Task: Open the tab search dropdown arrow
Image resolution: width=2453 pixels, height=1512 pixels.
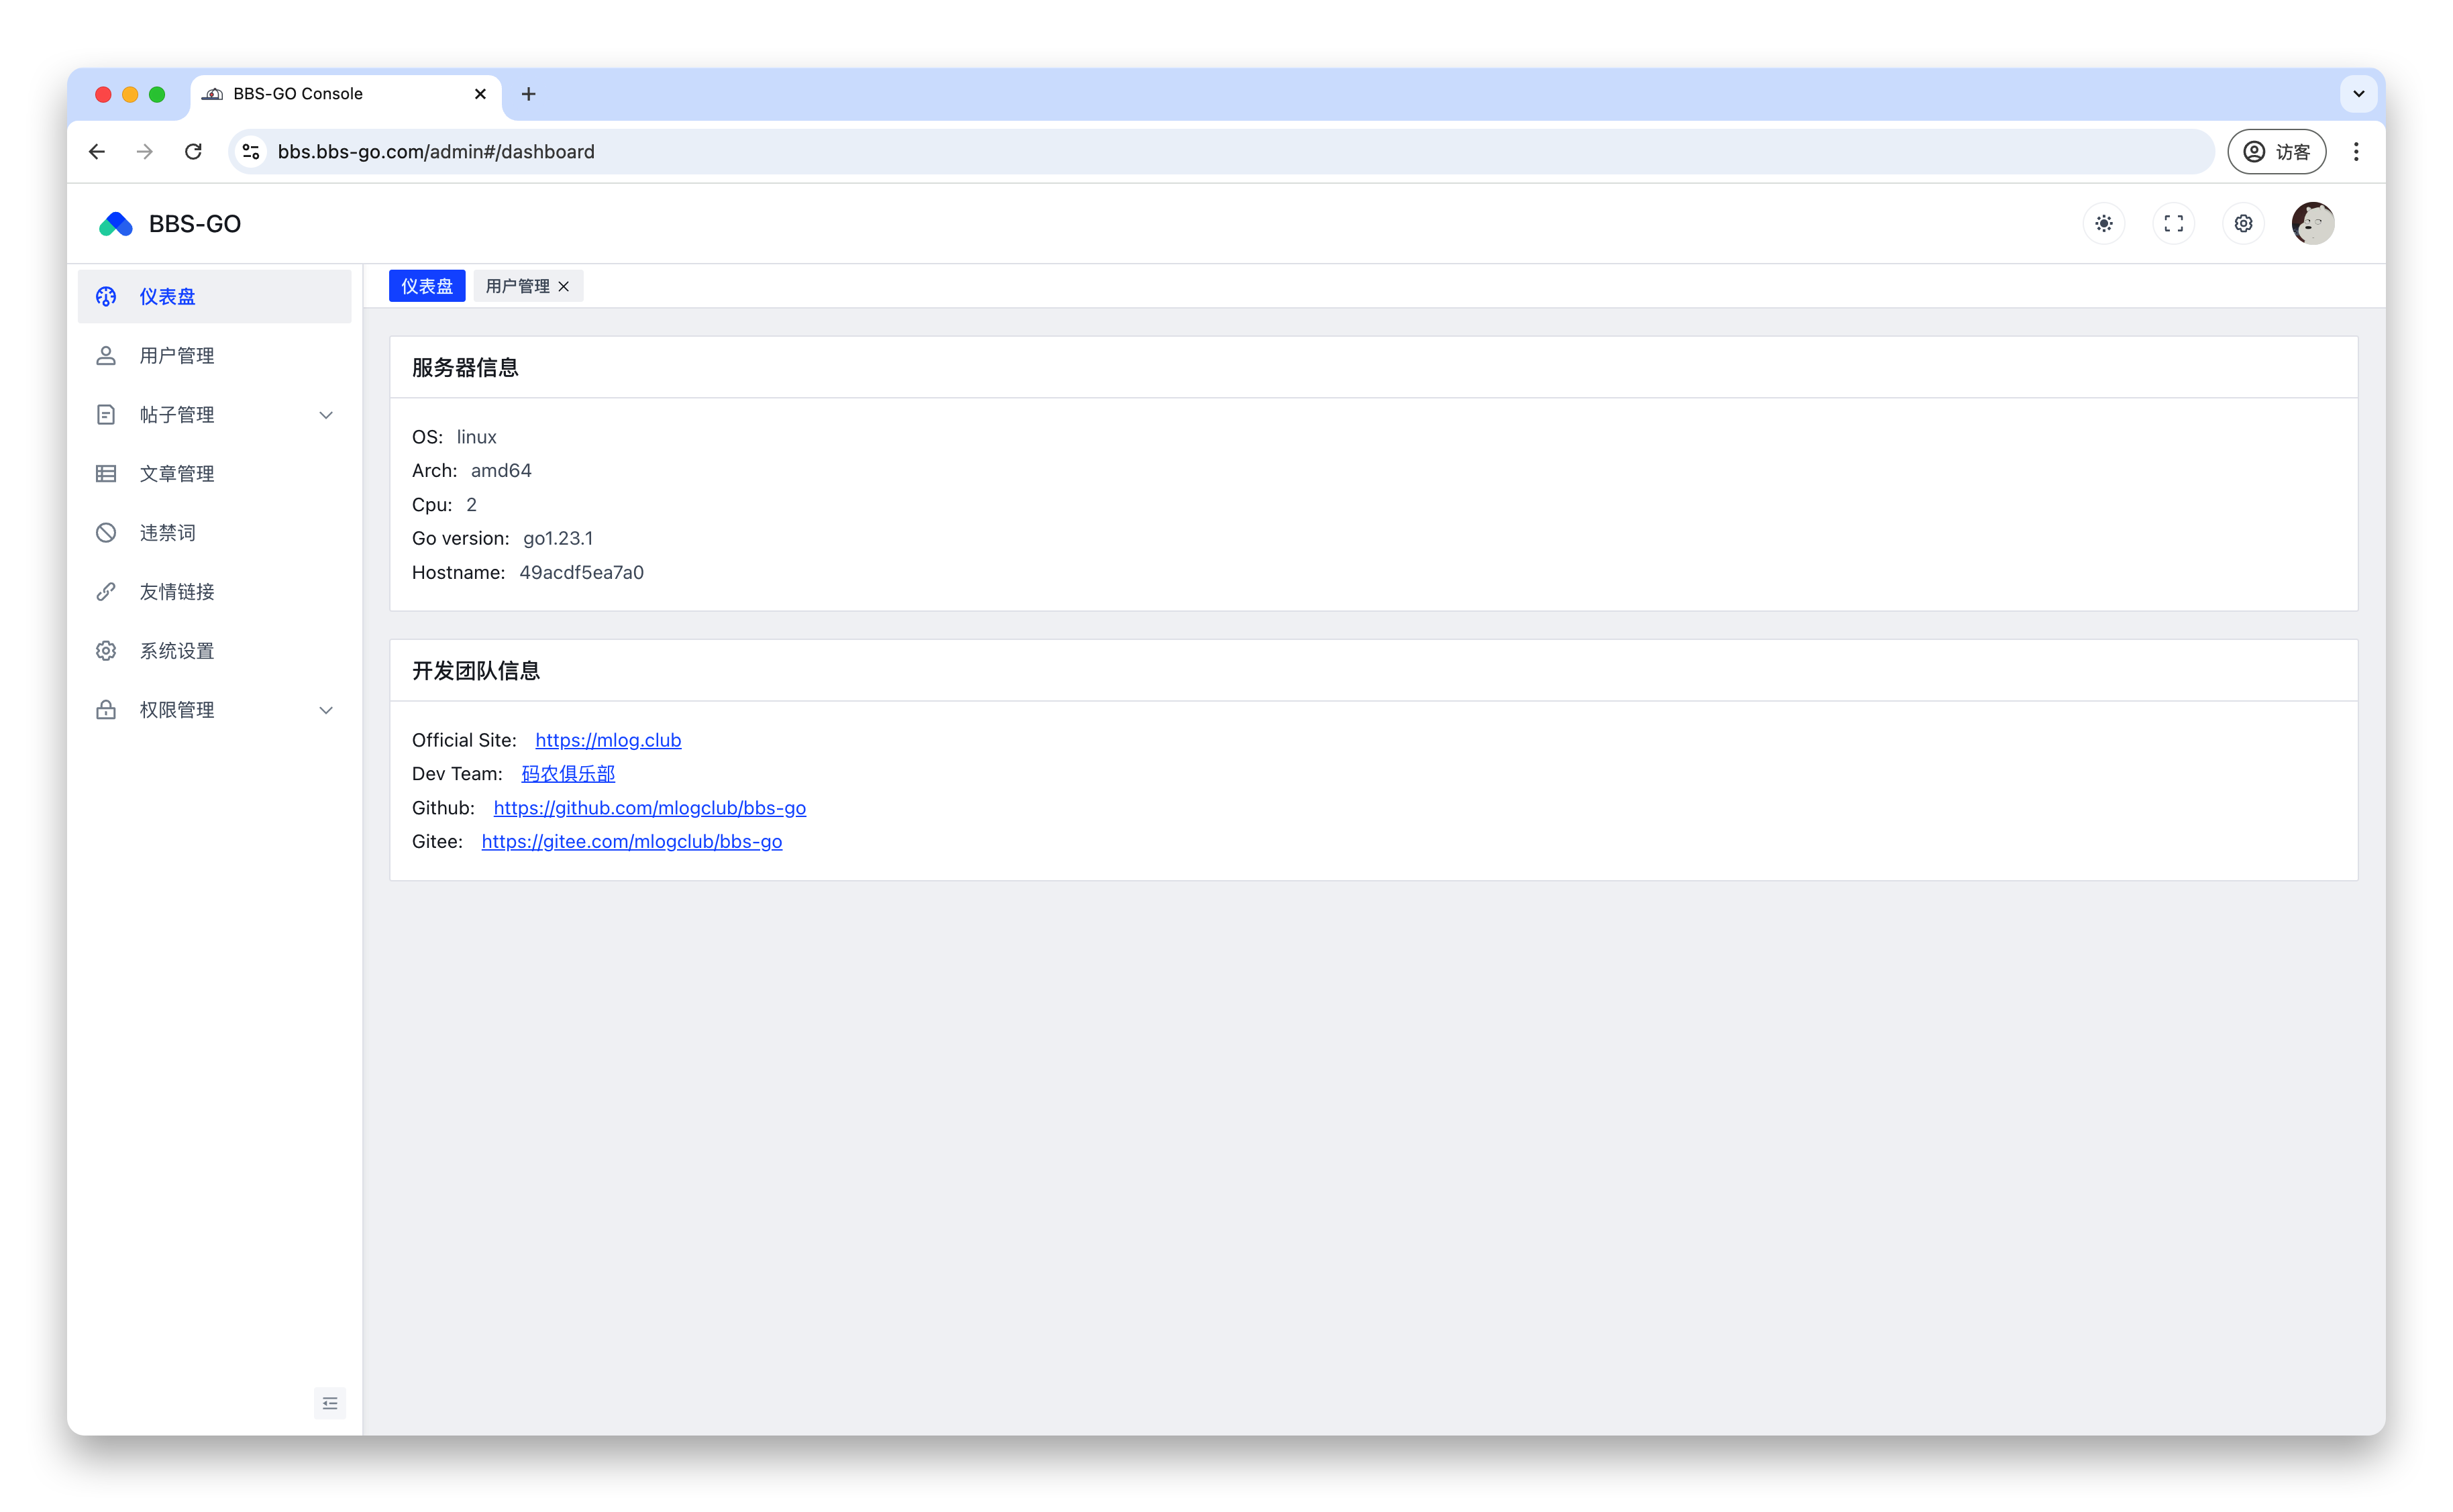Action: coord(2359,94)
